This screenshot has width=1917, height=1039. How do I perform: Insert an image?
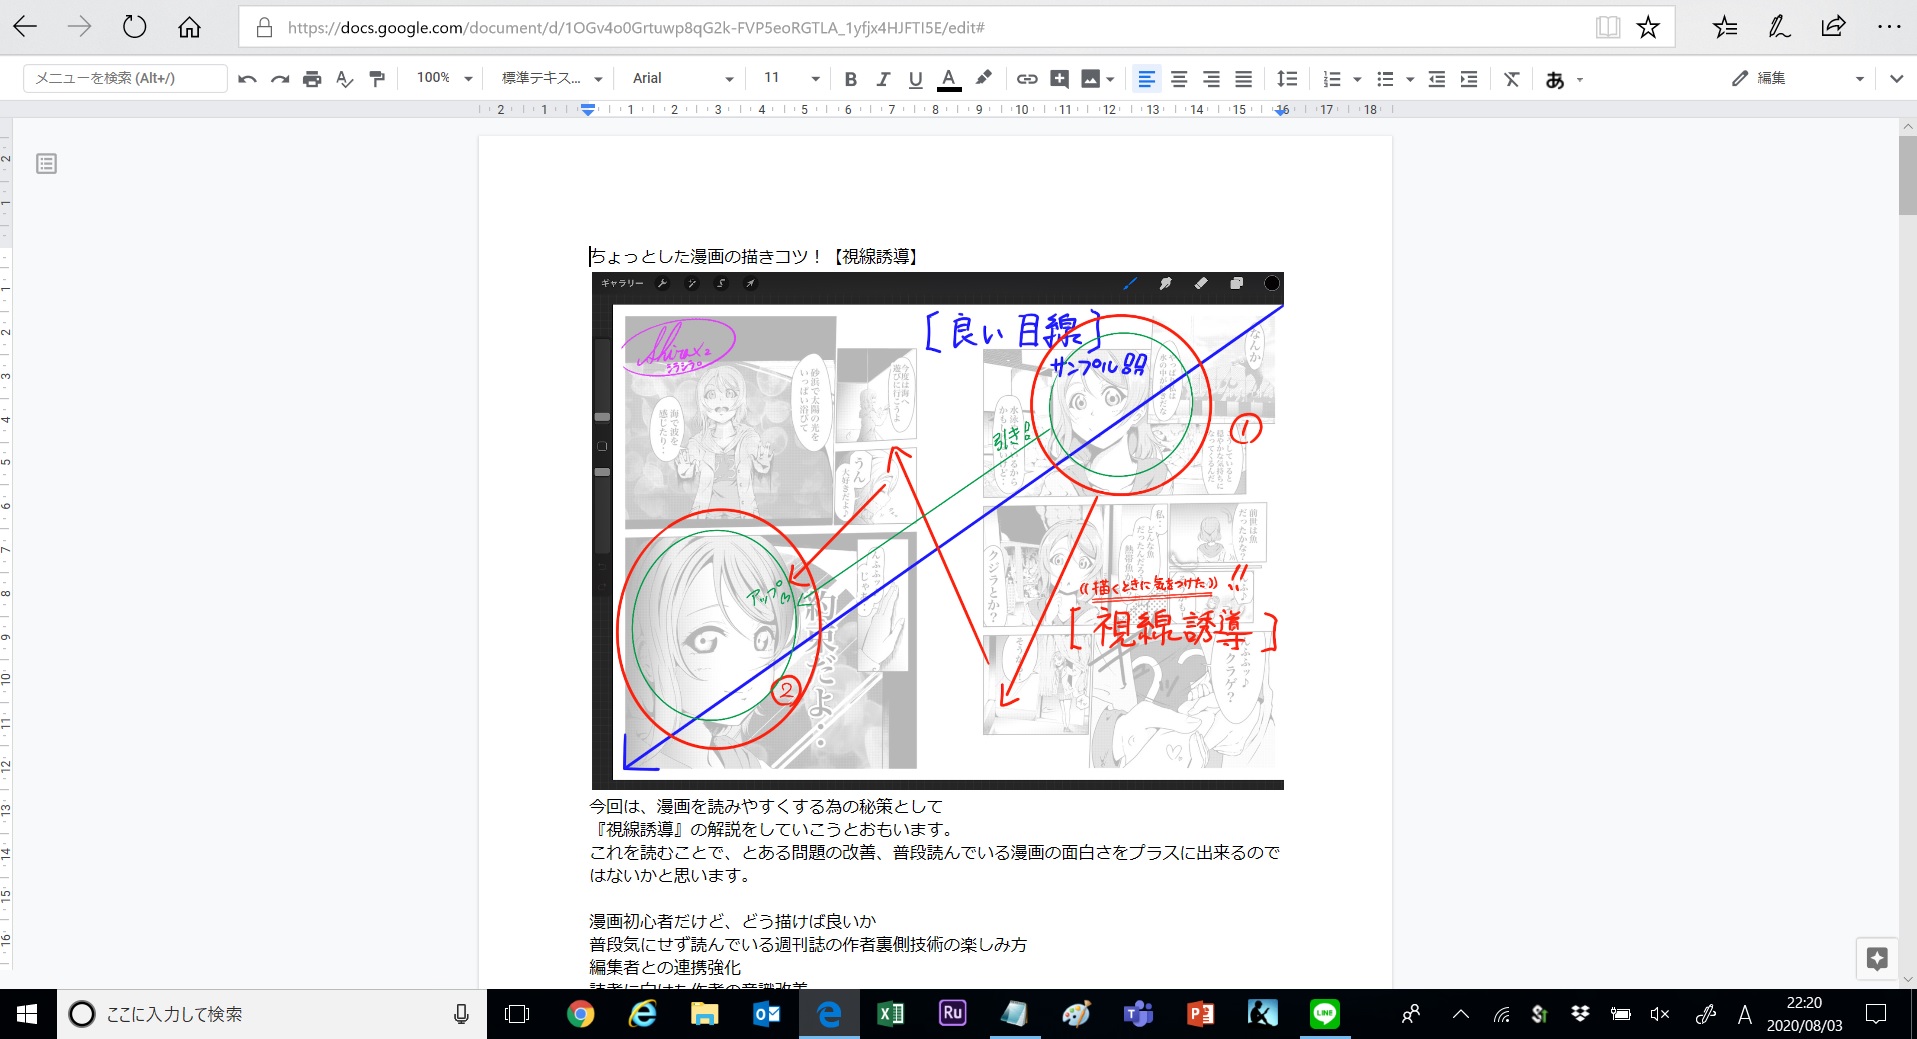pyautogui.click(x=1090, y=79)
